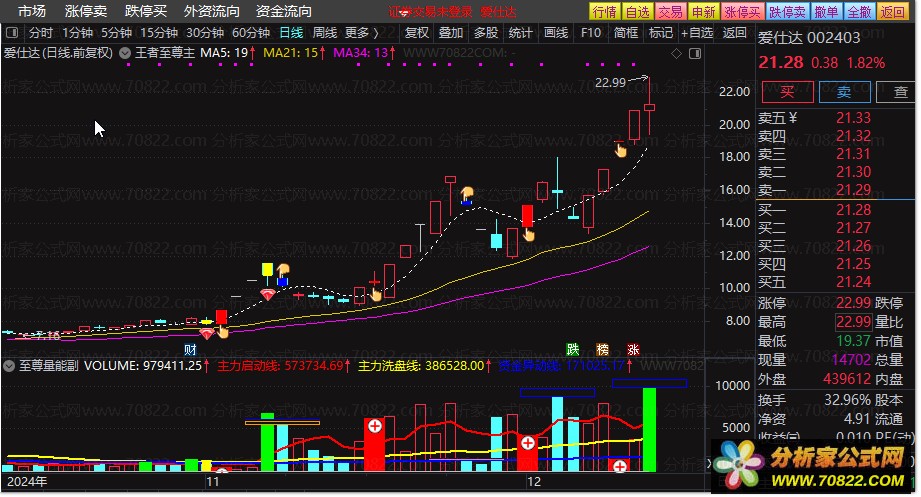The image size is (921, 497).
Task: Switch to the 30分钟 timeframe
Action: point(205,33)
